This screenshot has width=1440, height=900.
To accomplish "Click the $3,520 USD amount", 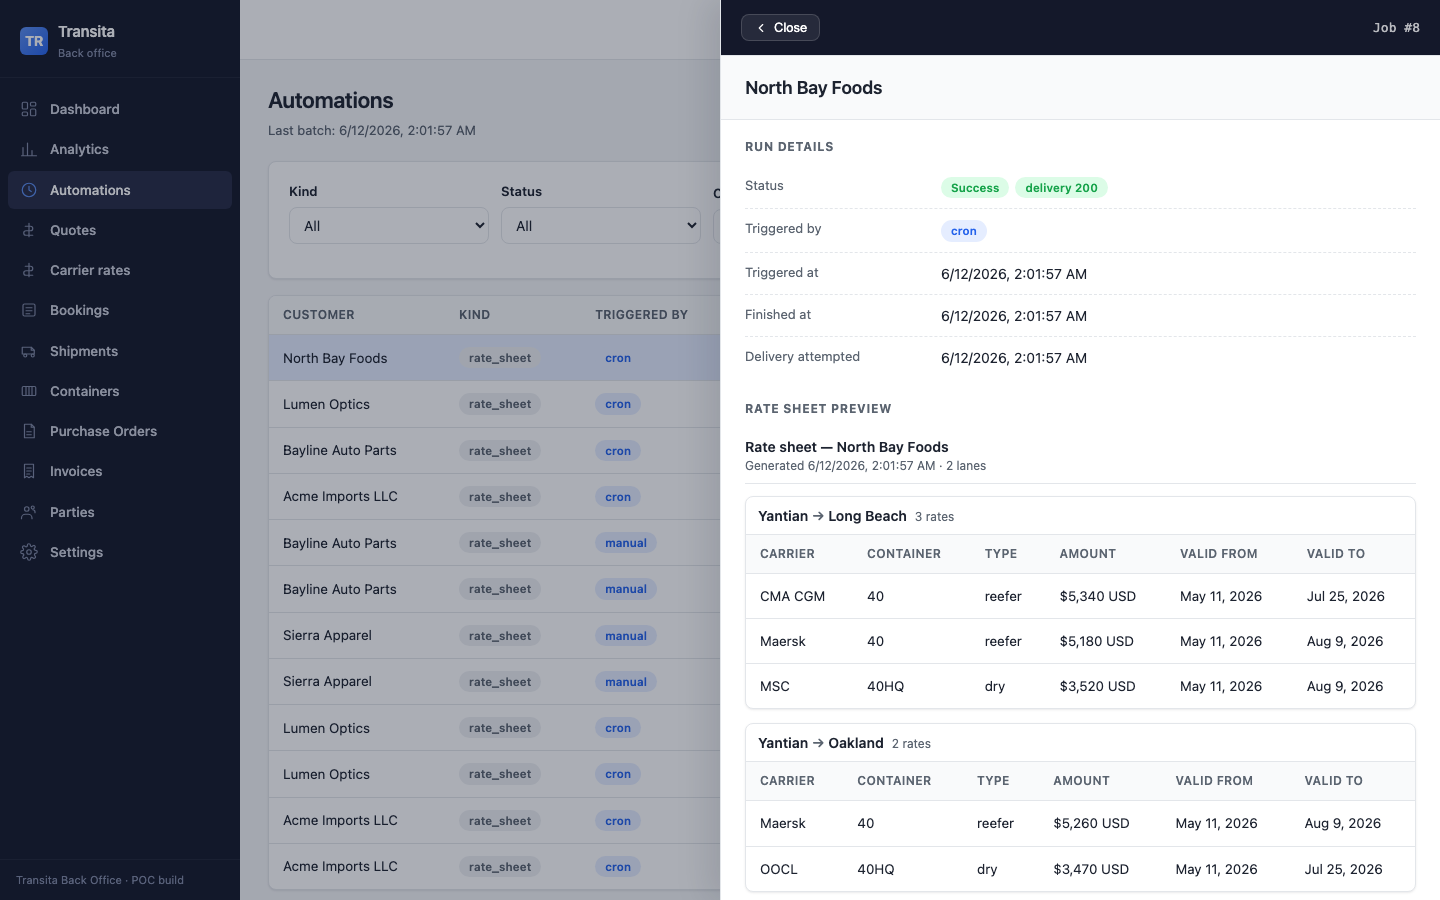I will point(1098,686).
